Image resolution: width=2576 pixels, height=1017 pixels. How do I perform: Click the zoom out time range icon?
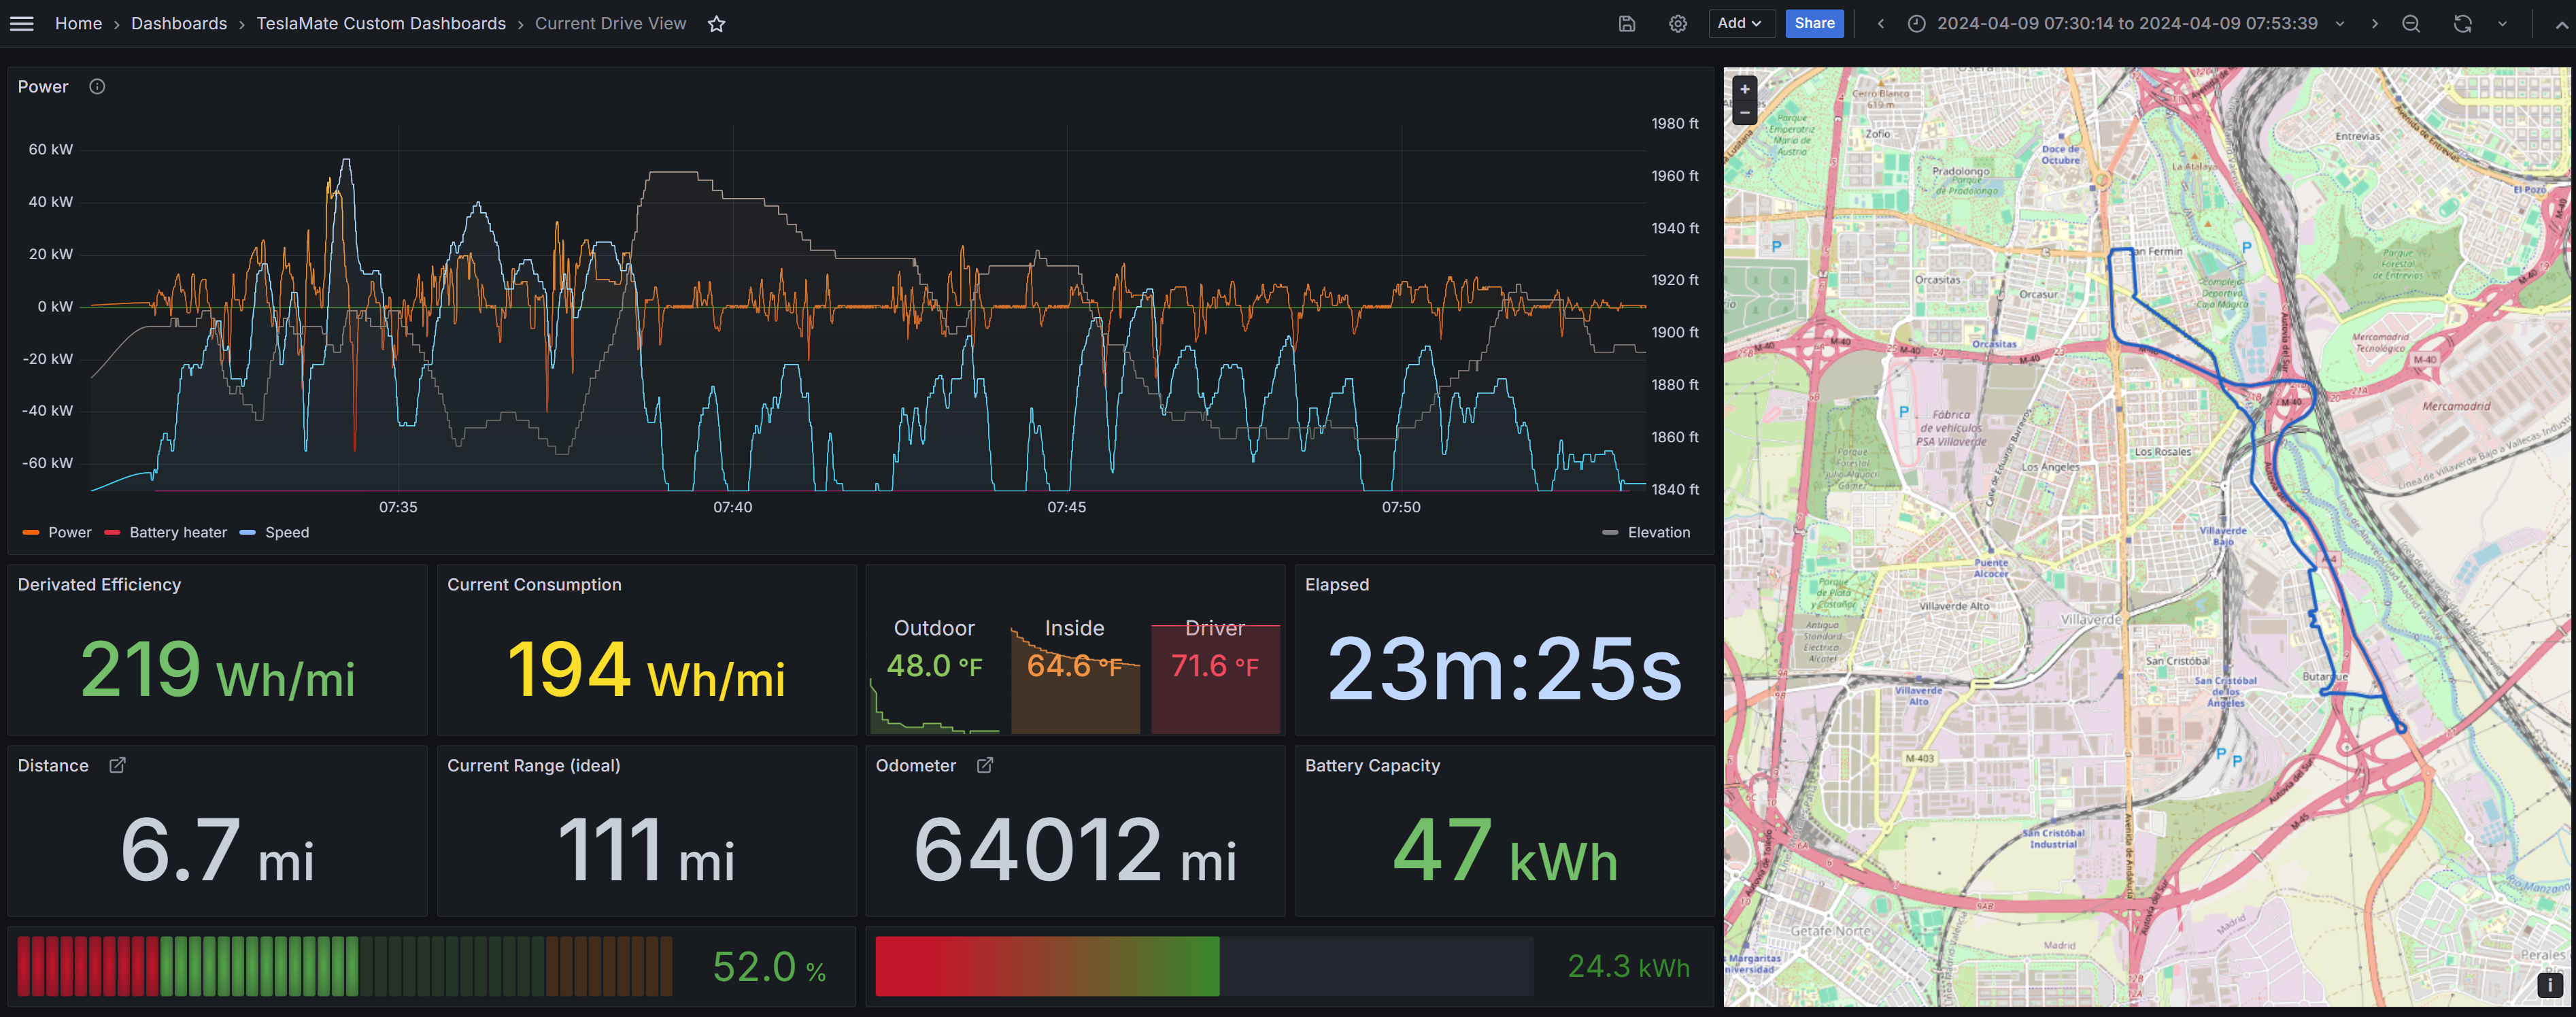[2410, 24]
